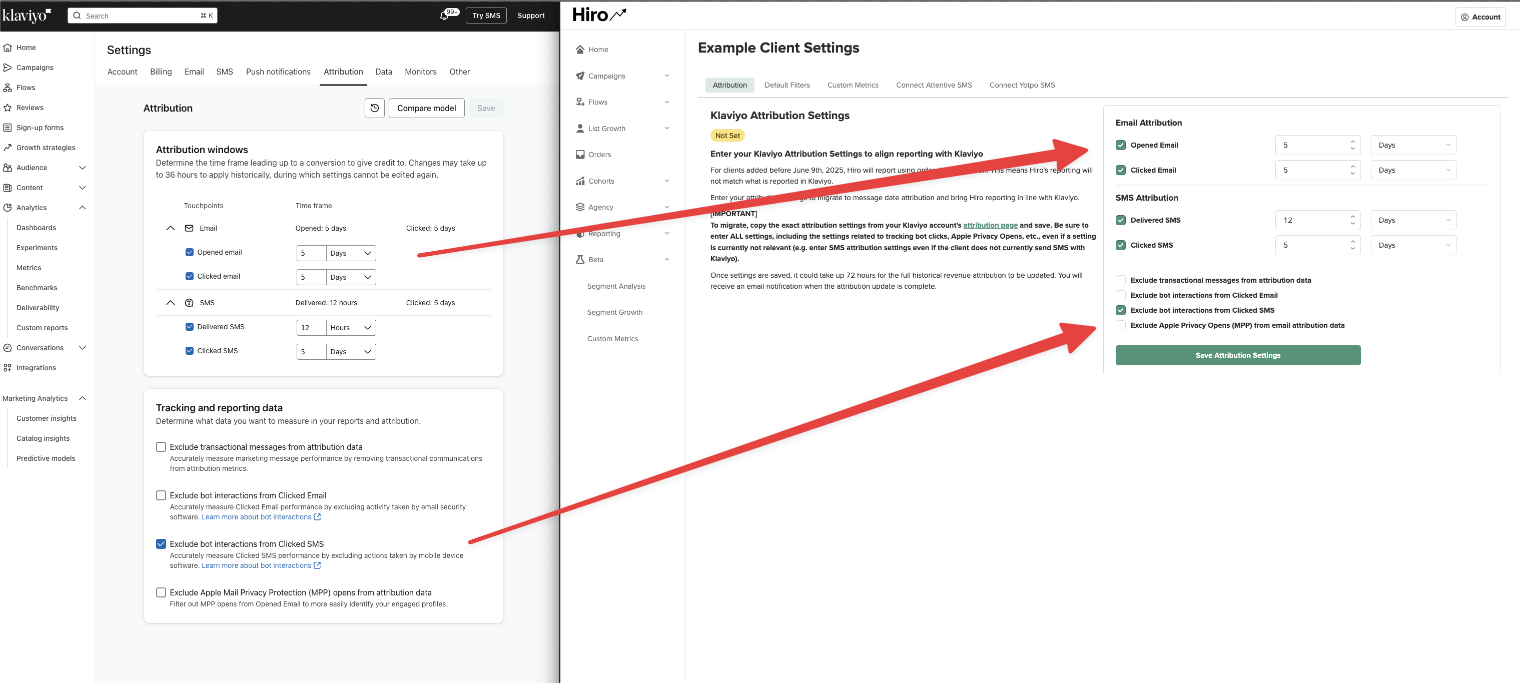Toggle Hiro Delivered SMS checkbox

click(x=1121, y=220)
